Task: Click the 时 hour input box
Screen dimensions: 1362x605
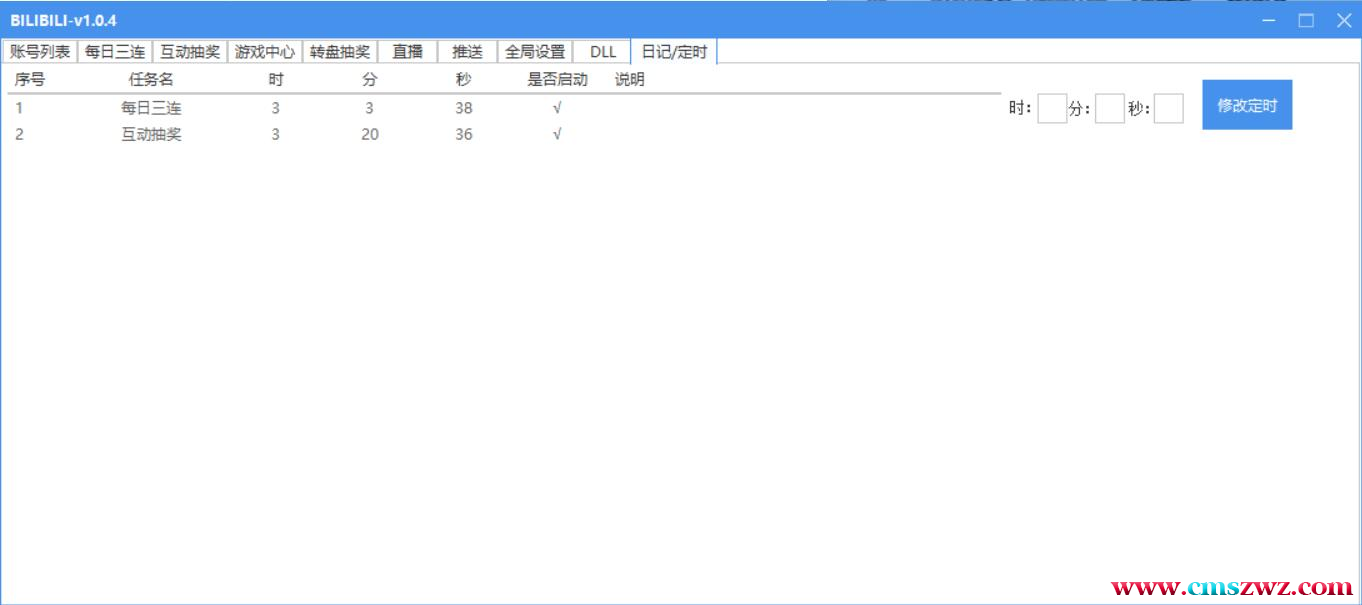Action: (1052, 108)
